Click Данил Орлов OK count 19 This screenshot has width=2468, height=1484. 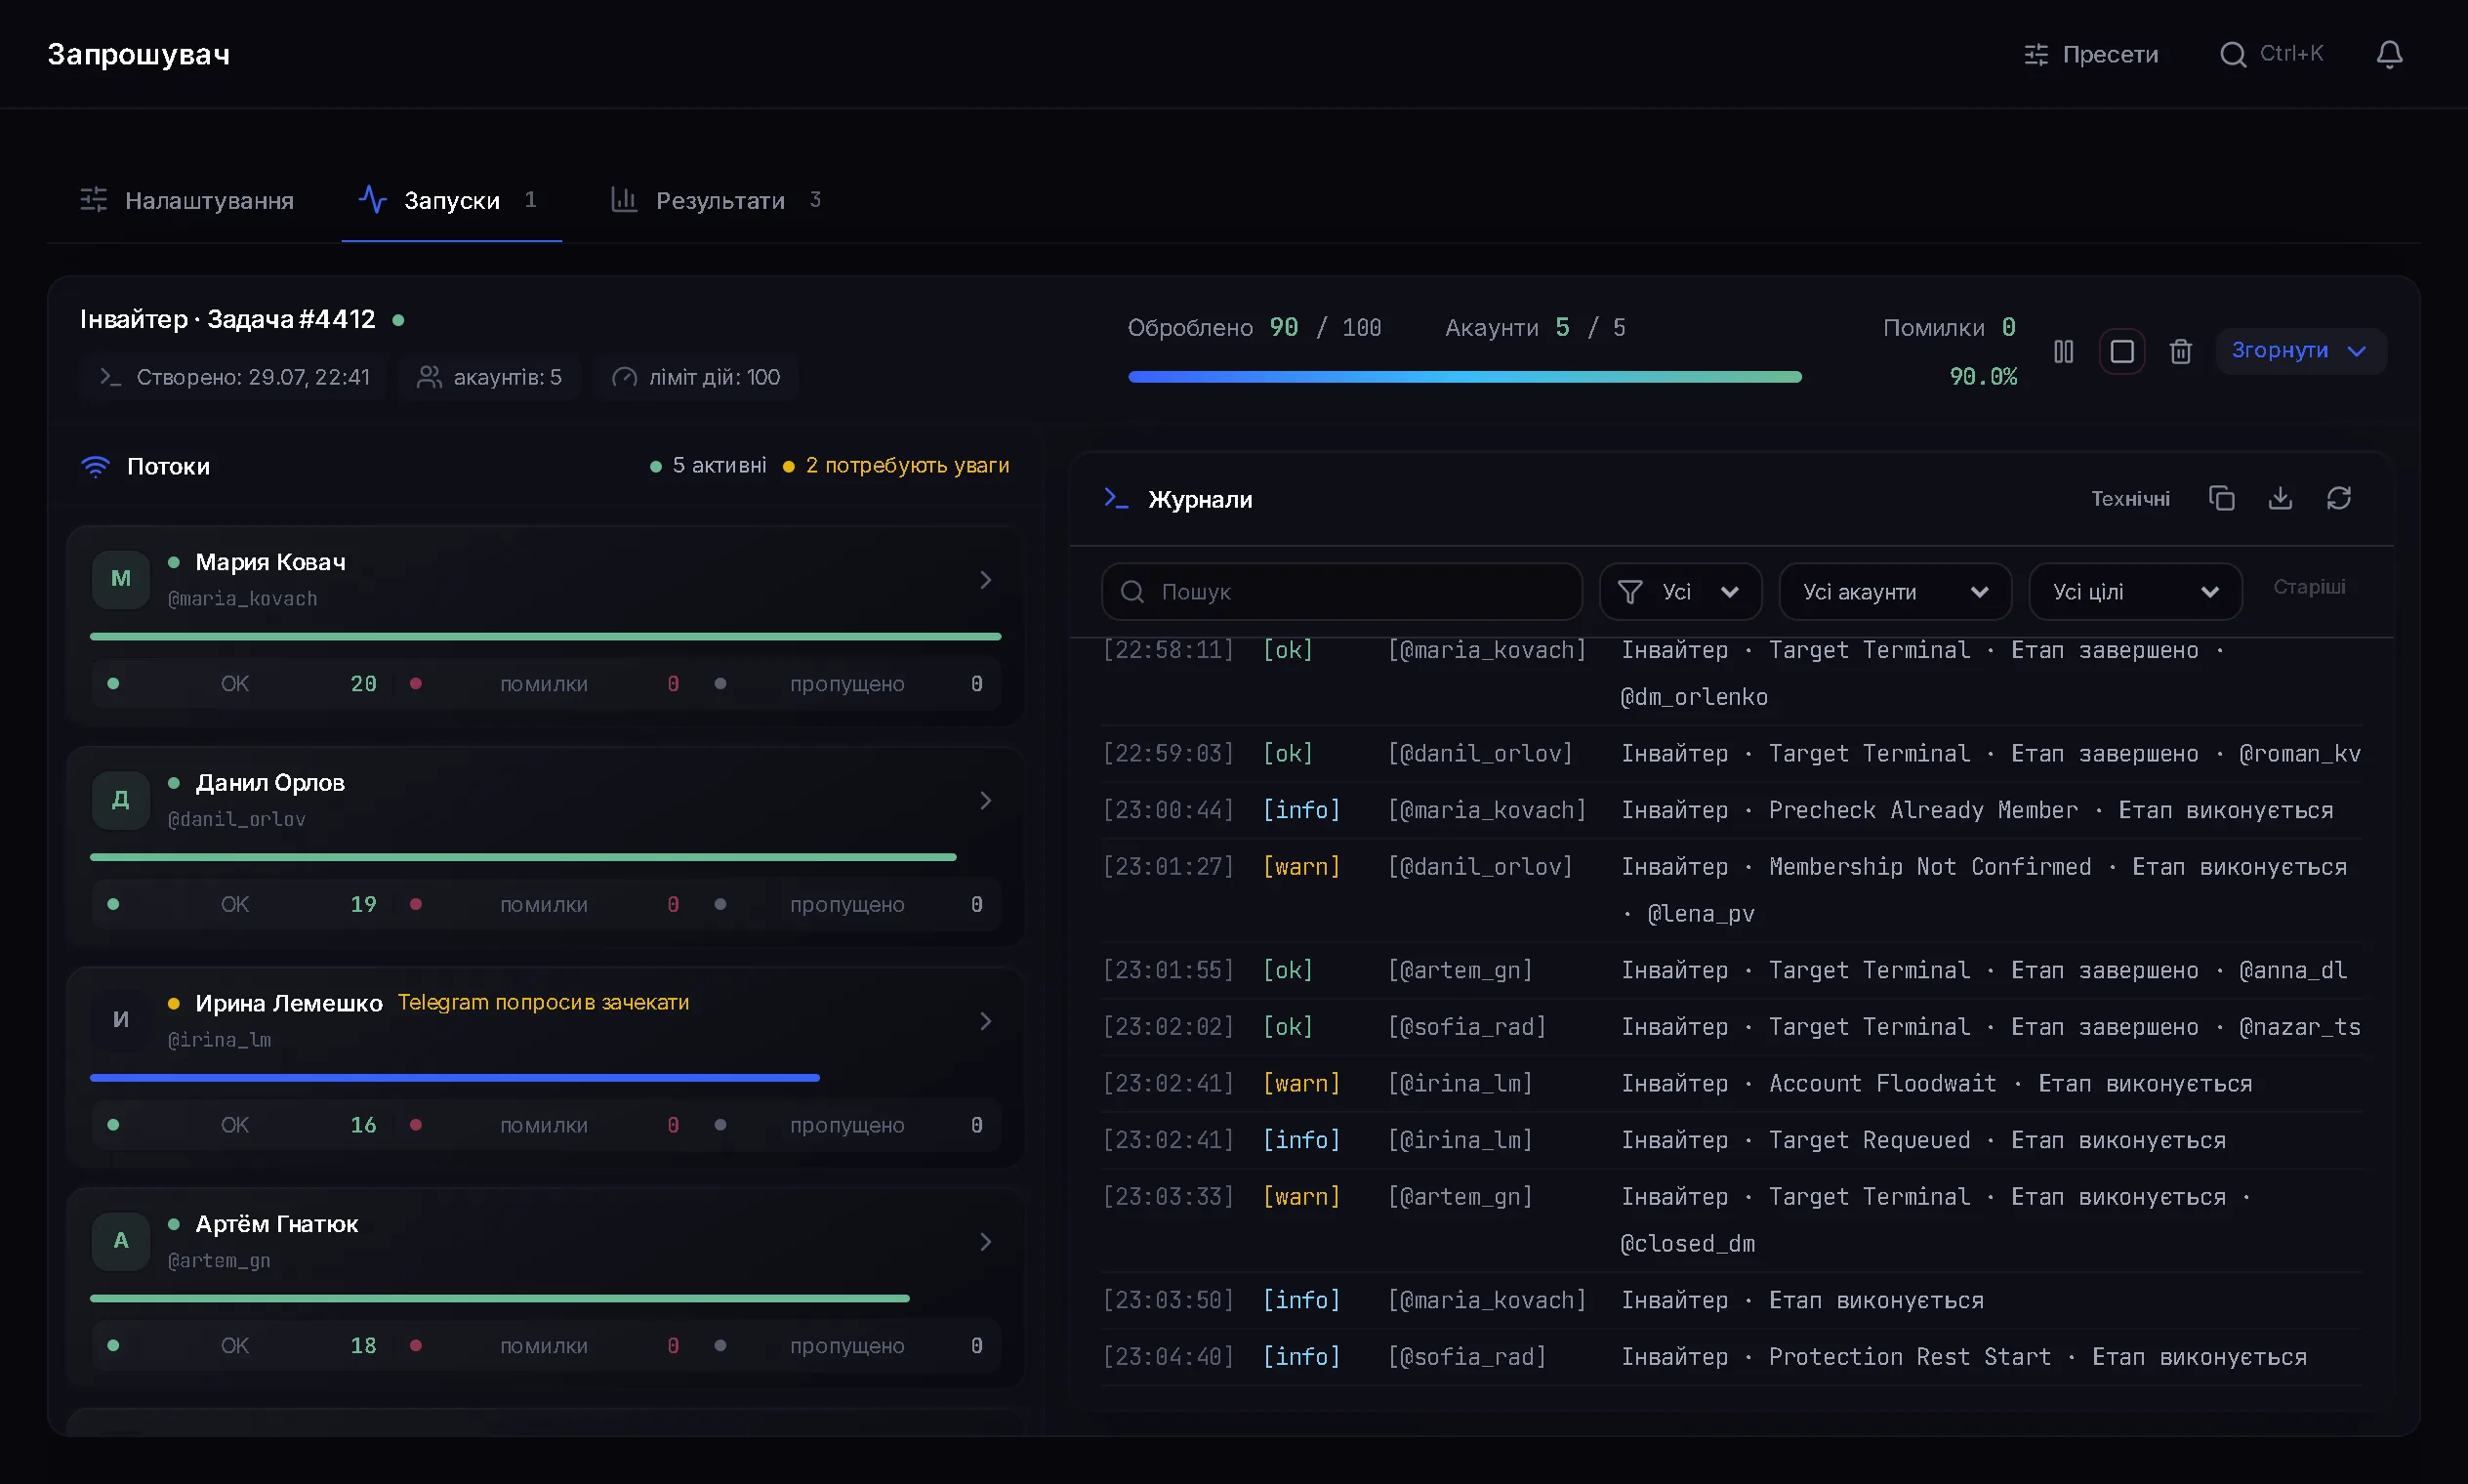[363, 905]
